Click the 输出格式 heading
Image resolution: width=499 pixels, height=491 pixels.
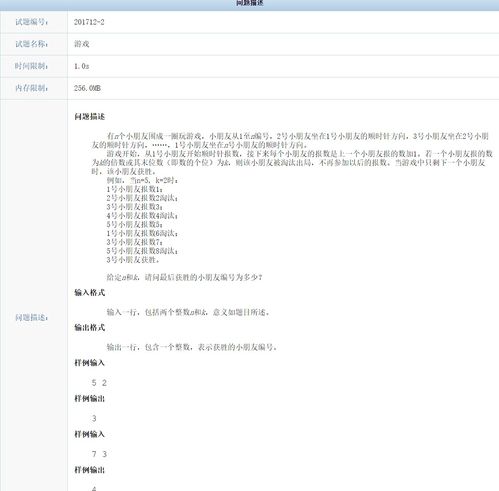tap(89, 327)
